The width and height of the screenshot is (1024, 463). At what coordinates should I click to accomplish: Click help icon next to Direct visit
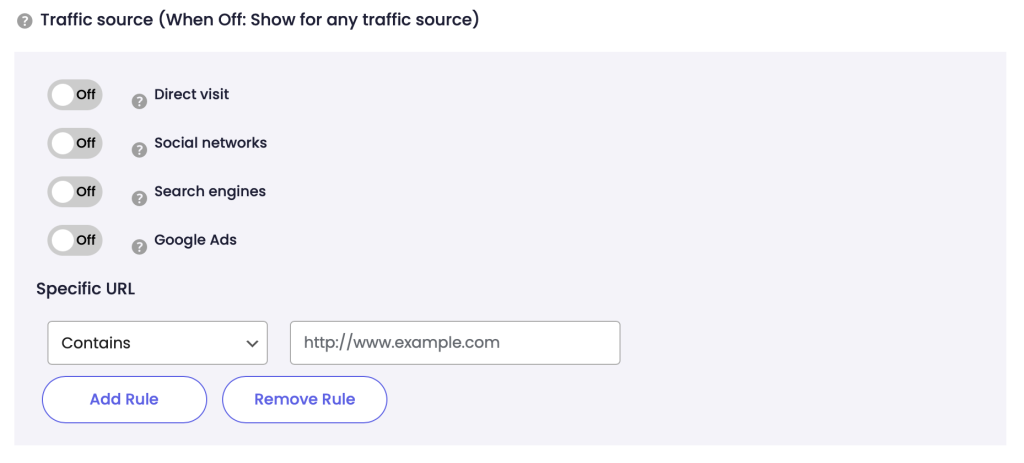pos(140,101)
